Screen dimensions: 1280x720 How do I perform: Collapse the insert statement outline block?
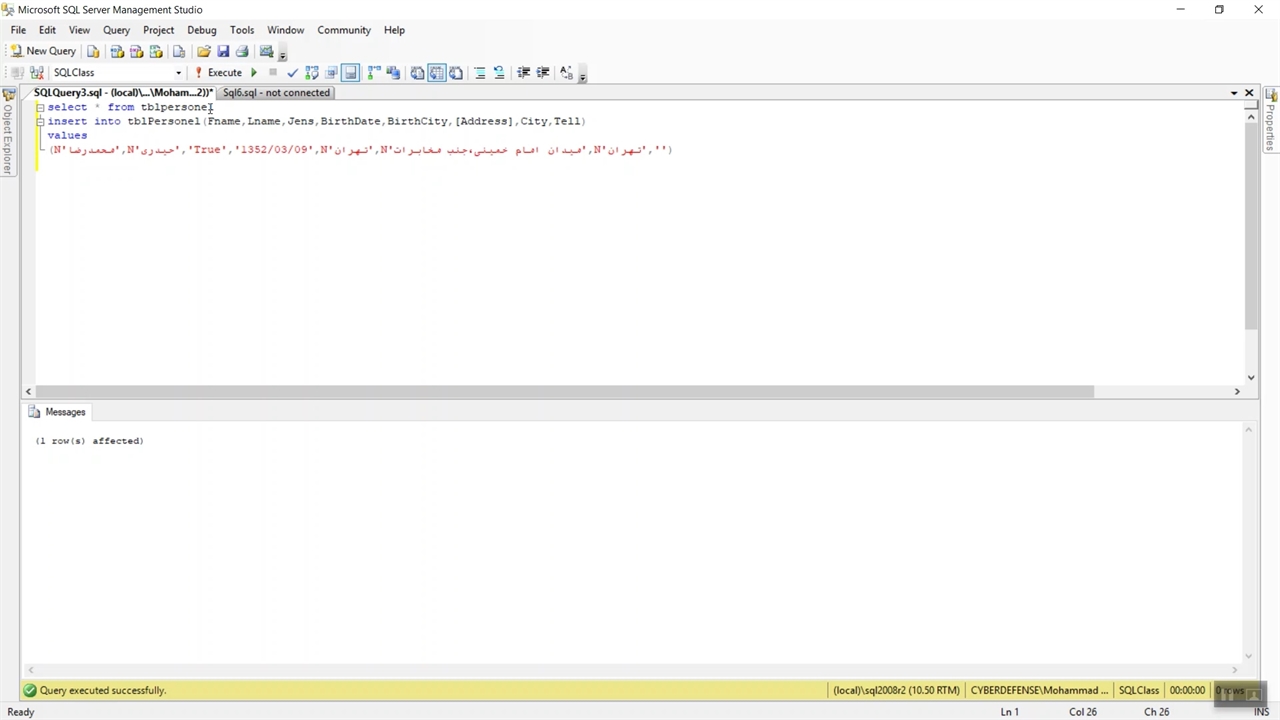click(x=40, y=121)
